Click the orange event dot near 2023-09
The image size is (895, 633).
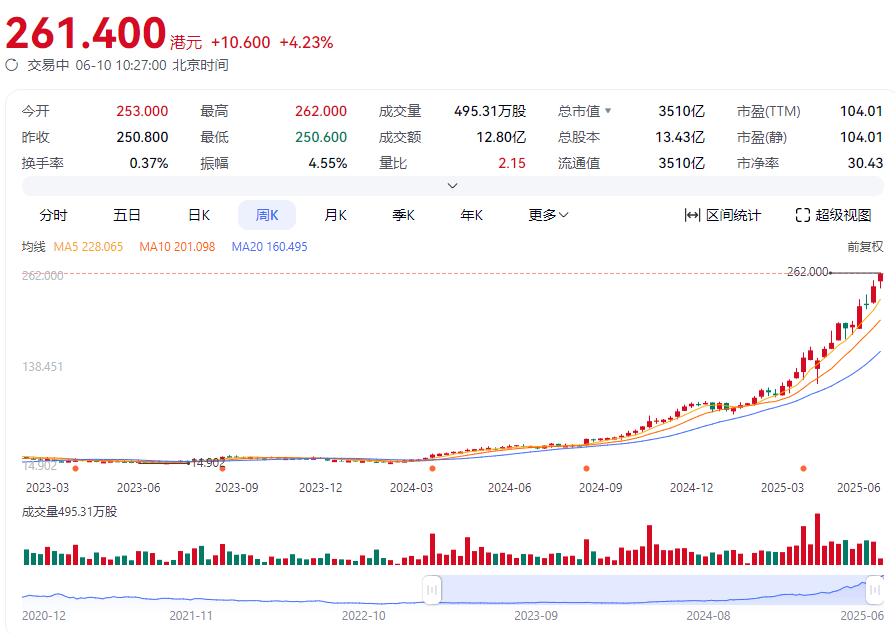(x=222, y=468)
